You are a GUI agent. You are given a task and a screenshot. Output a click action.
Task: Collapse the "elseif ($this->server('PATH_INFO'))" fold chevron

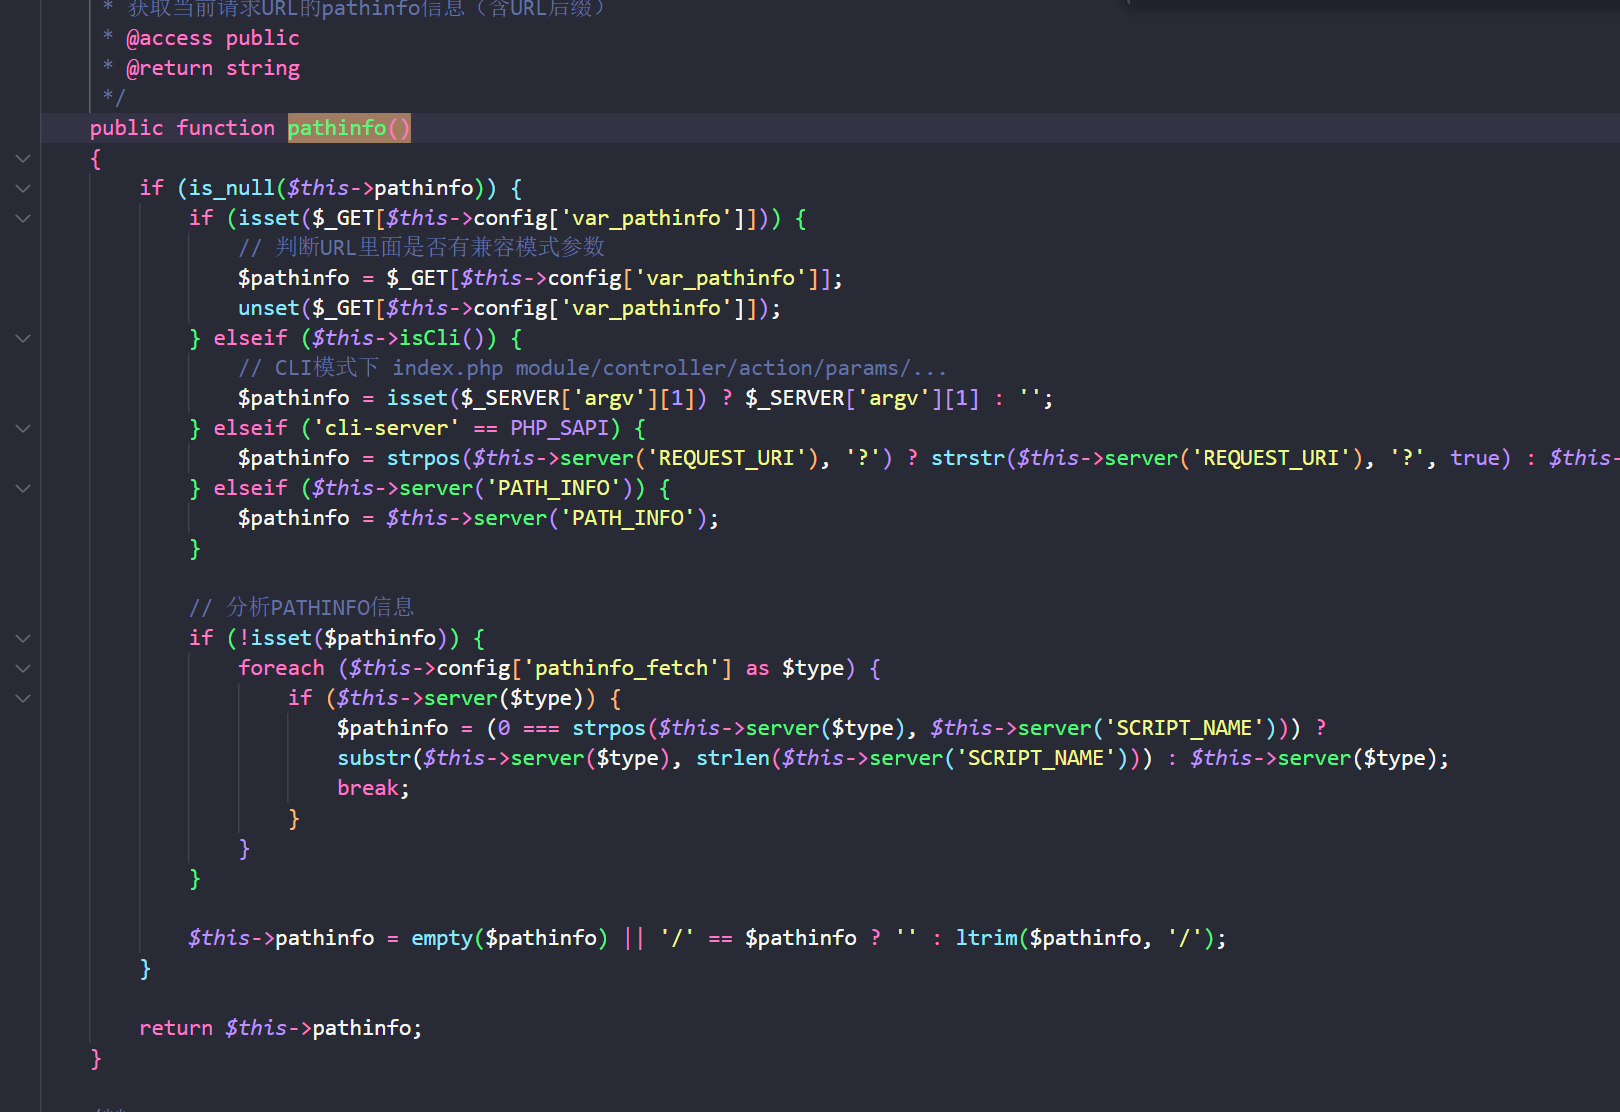(x=23, y=488)
